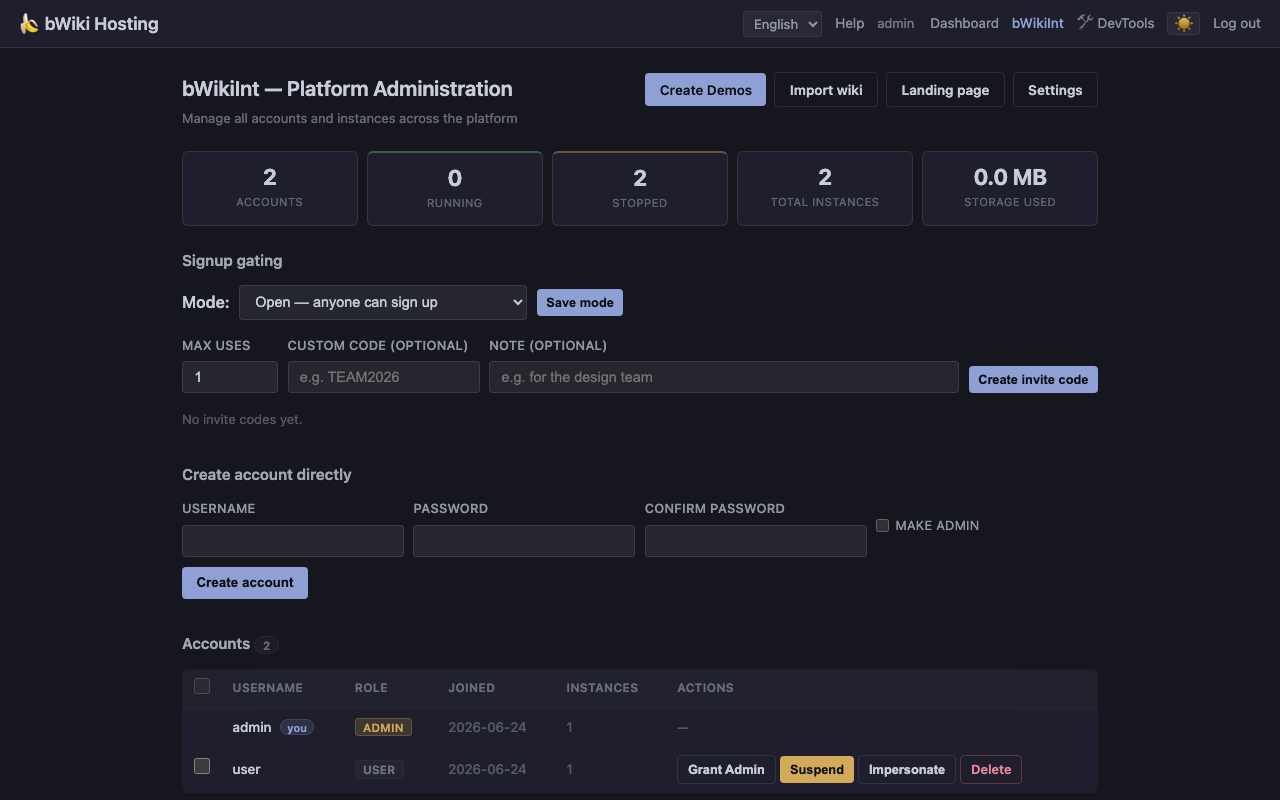Click the USER role badge

379,770
